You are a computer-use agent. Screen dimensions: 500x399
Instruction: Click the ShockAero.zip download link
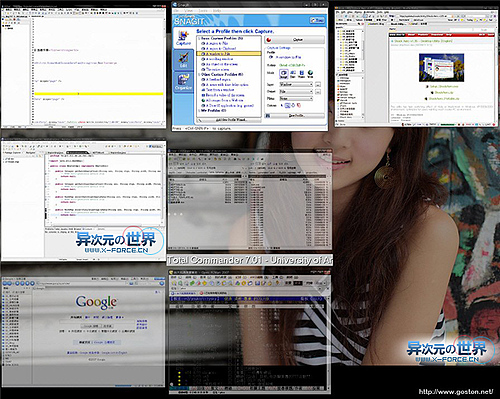[x=444, y=92]
